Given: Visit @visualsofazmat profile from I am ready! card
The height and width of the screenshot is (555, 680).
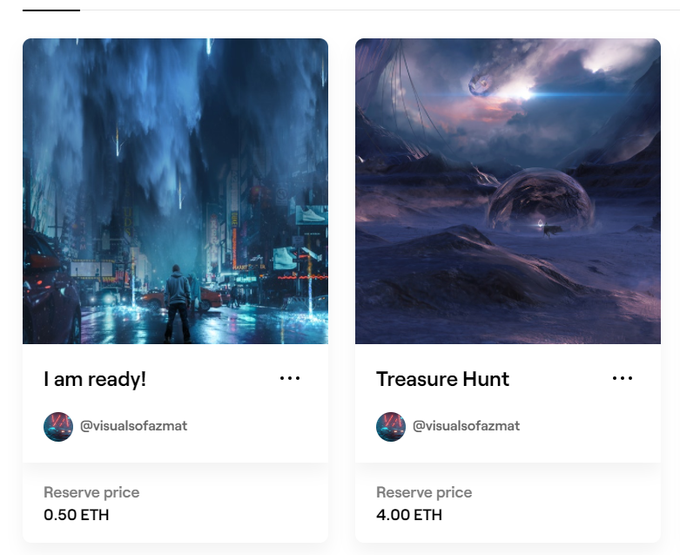Looking at the screenshot, I should point(134,426).
